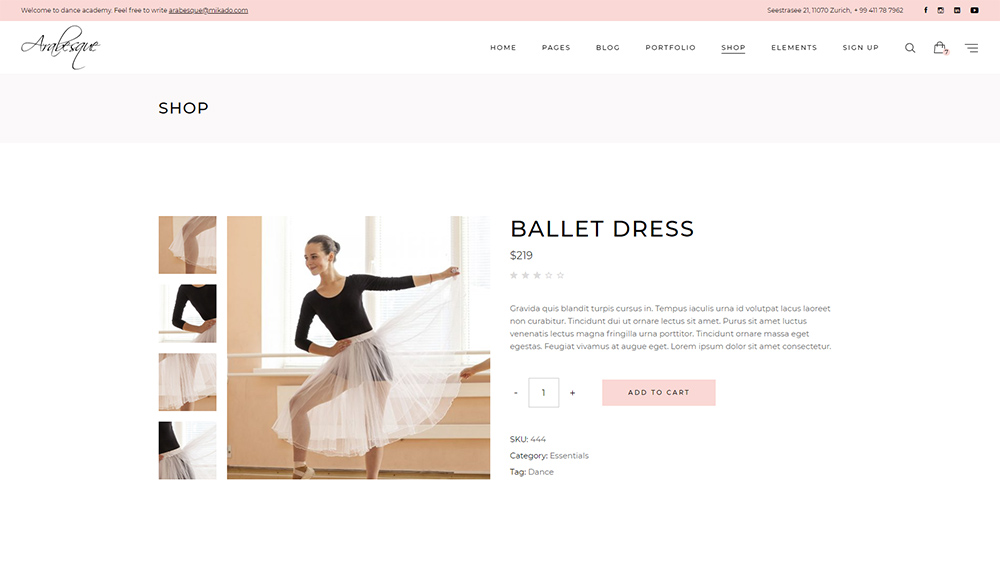The image size is (1000, 563).
Task: Click the Essentials category link
Action: (569, 456)
